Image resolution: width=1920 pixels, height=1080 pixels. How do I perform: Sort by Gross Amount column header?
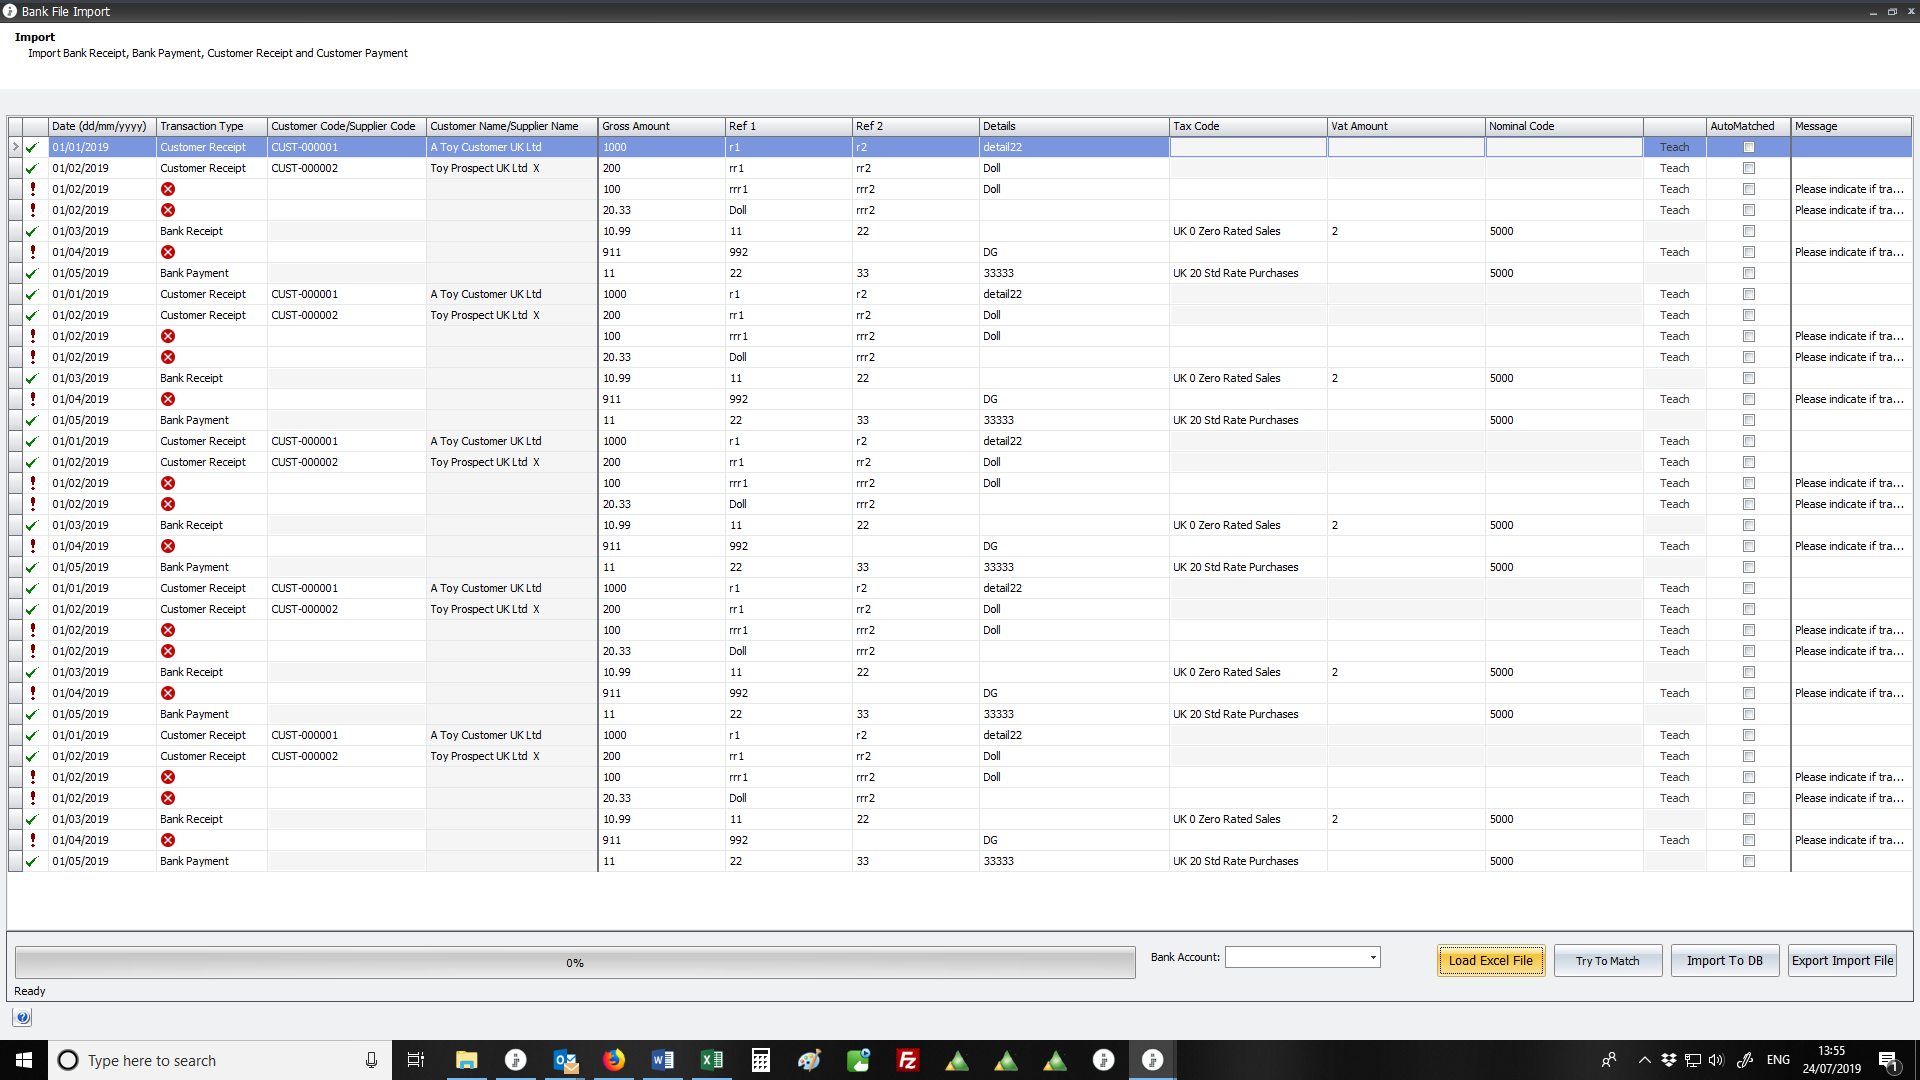(660, 126)
